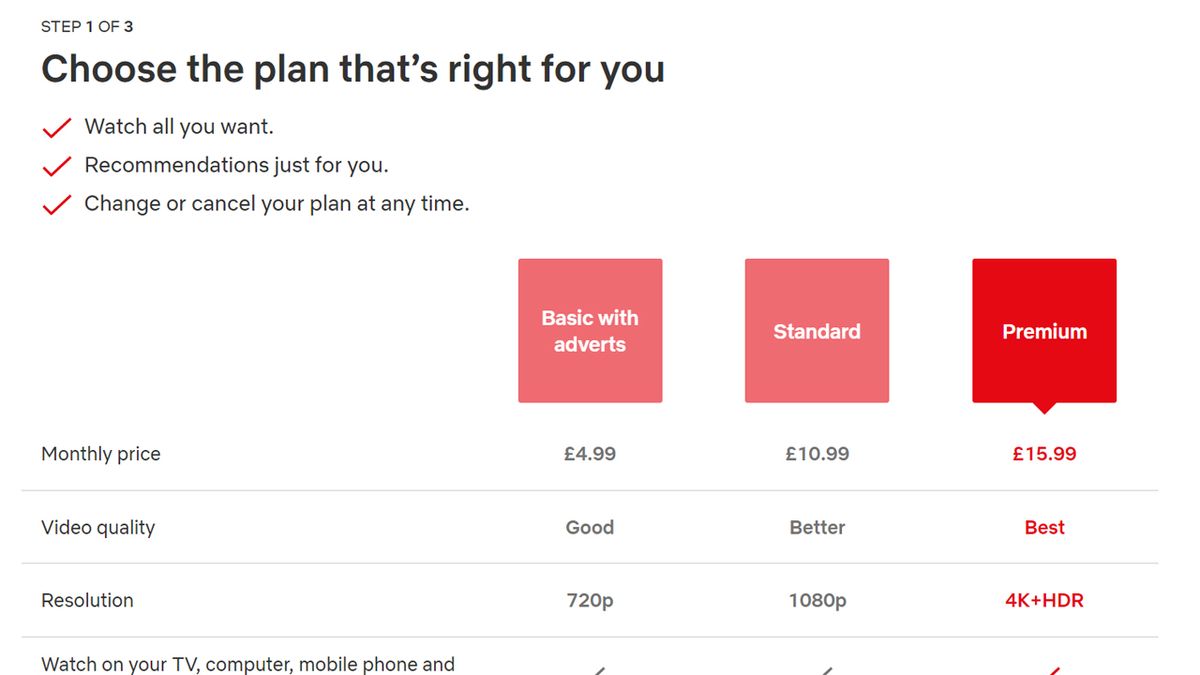Click the 720p resolution cell
This screenshot has width=1200, height=675.
590,600
